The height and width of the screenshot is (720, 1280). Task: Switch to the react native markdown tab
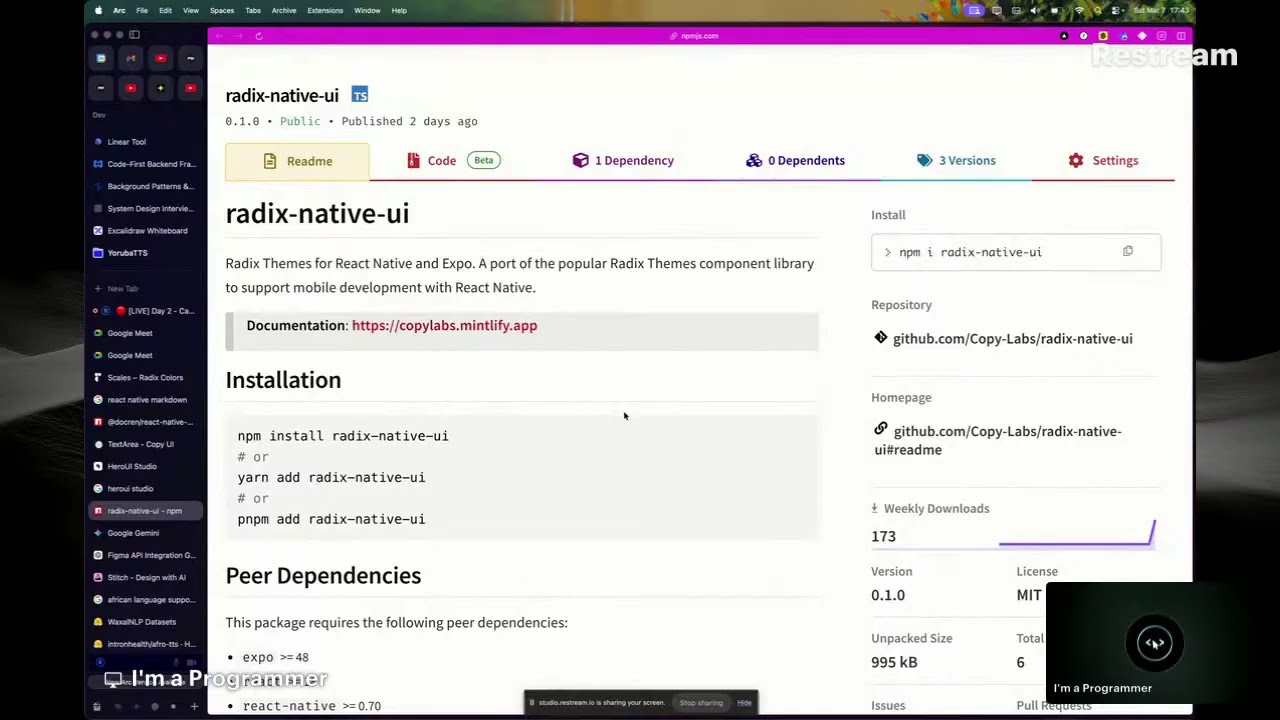(x=147, y=400)
